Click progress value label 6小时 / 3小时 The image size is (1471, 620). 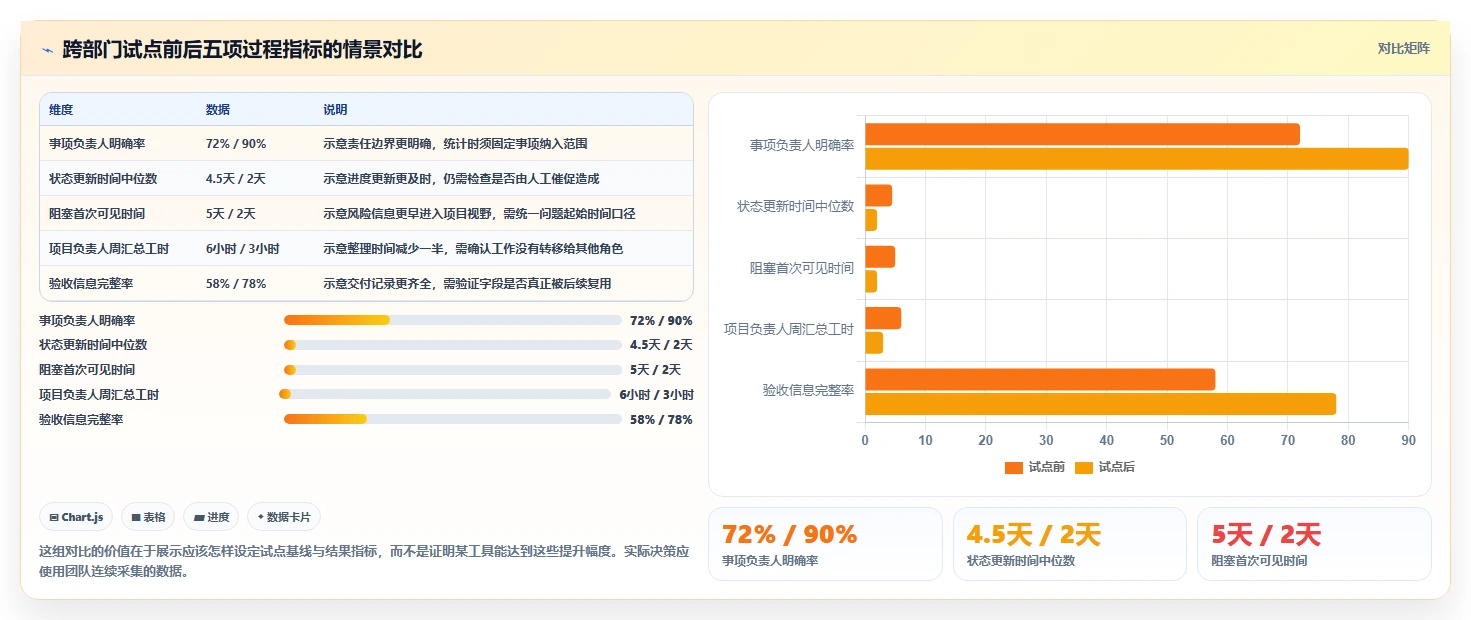coord(656,394)
